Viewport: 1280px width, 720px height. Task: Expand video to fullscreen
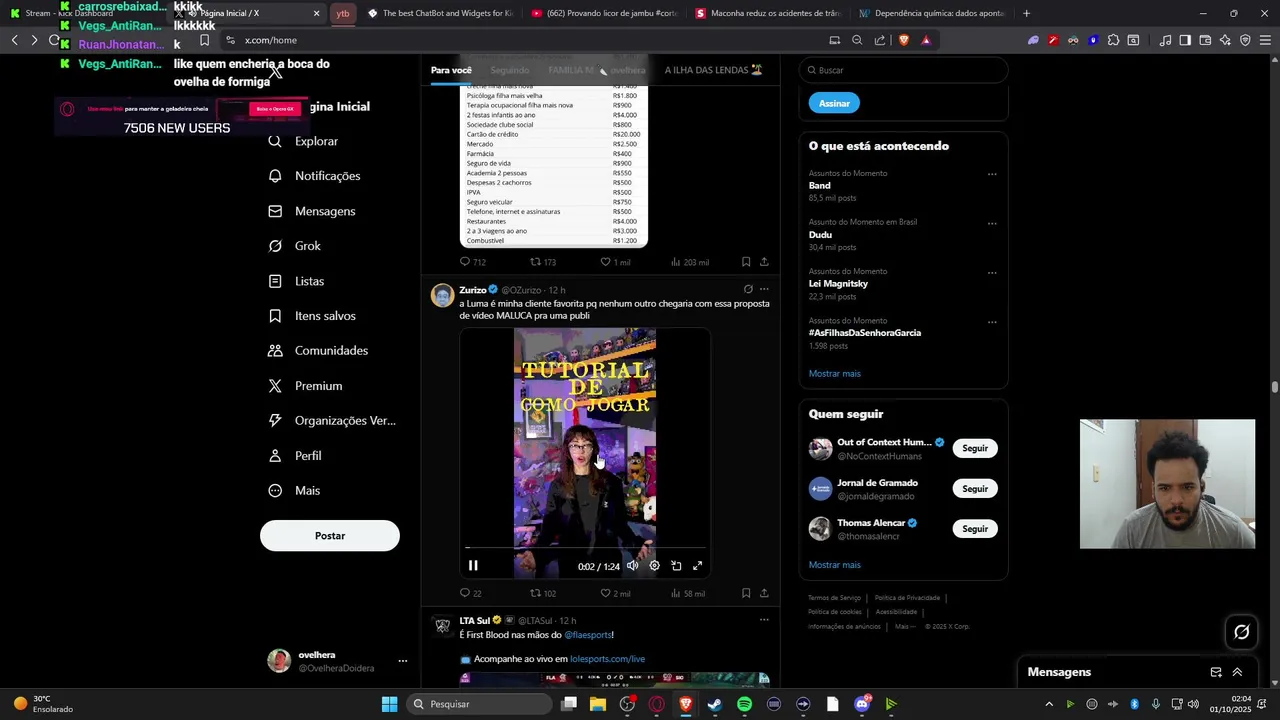[698, 566]
